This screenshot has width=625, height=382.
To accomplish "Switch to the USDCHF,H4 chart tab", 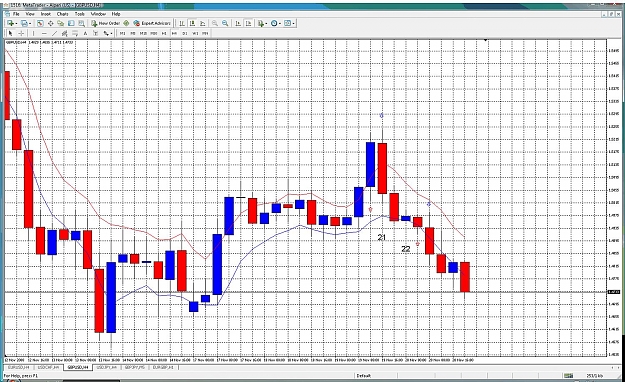I will pyautogui.click(x=48, y=367).
